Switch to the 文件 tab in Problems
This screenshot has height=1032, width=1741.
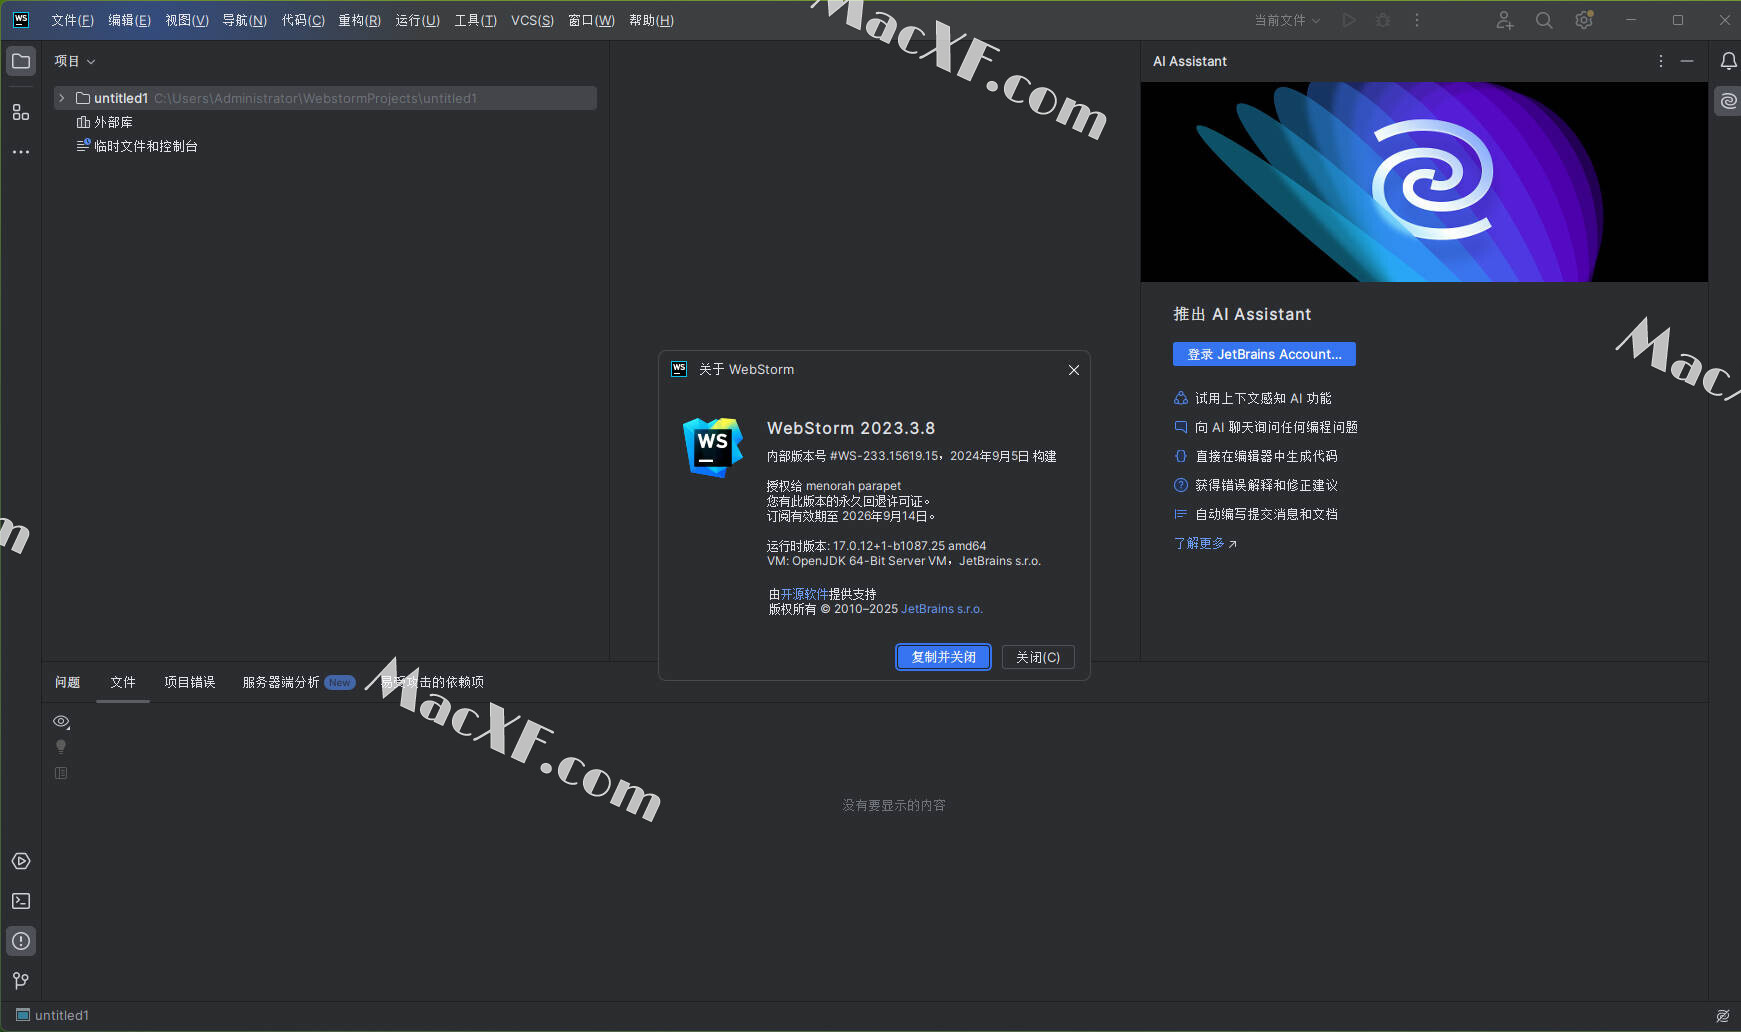[x=123, y=682]
